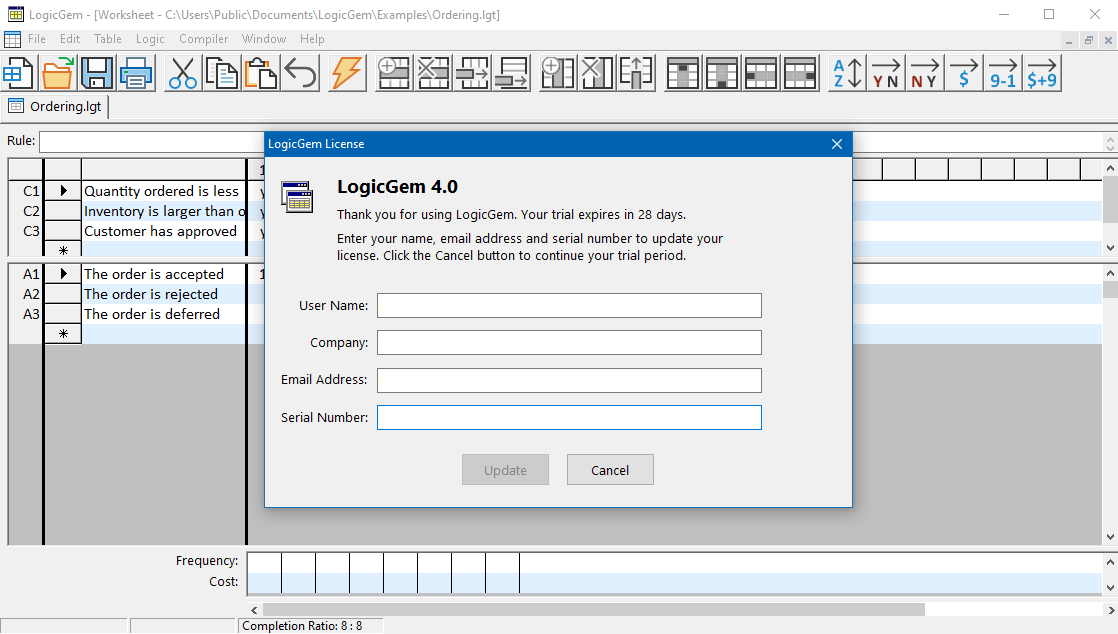This screenshot has height=634, width=1118.
Task: Sort rules alphabetically A to Z
Action: [845, 72]
